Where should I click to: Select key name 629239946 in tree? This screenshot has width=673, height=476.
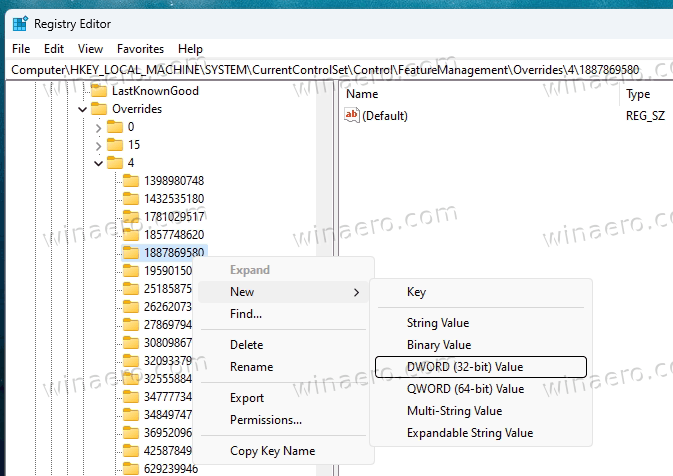click(x=171, y=469)
